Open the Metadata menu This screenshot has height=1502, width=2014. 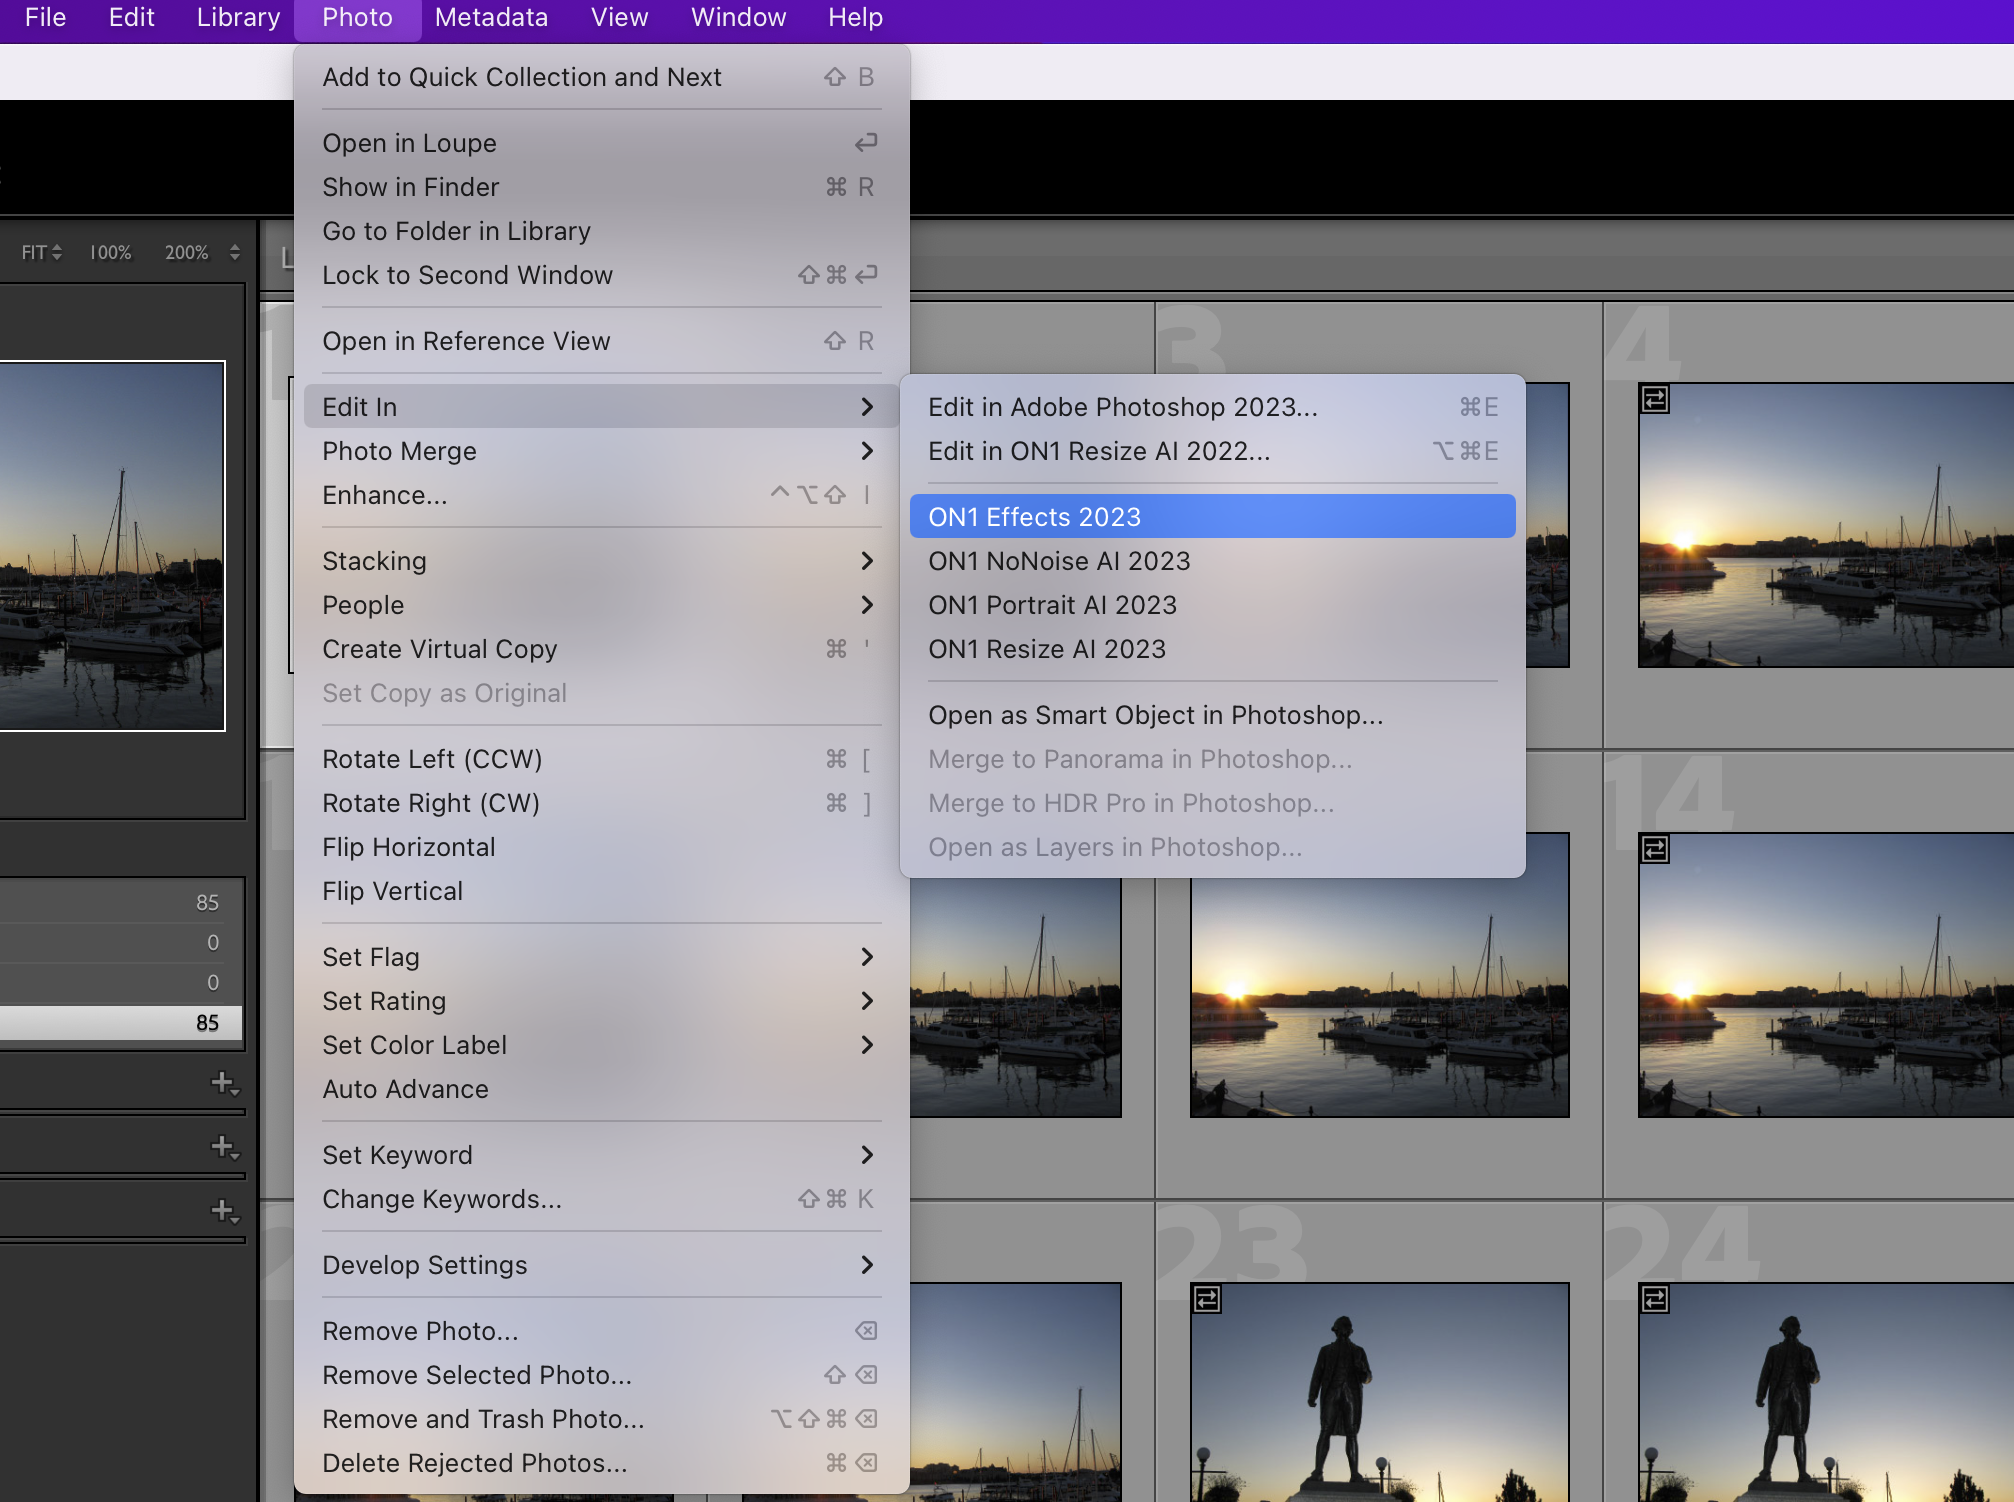tap(491, 18)
